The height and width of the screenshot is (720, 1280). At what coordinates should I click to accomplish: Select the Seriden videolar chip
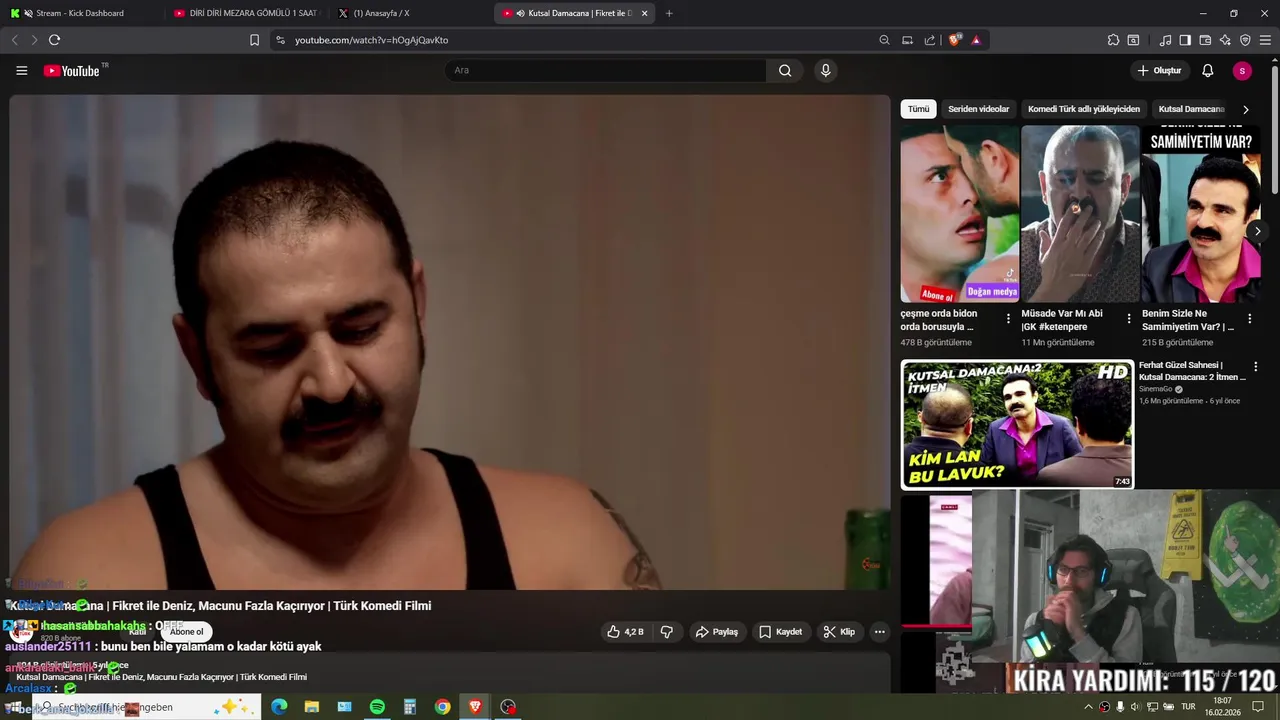[979, 109]
